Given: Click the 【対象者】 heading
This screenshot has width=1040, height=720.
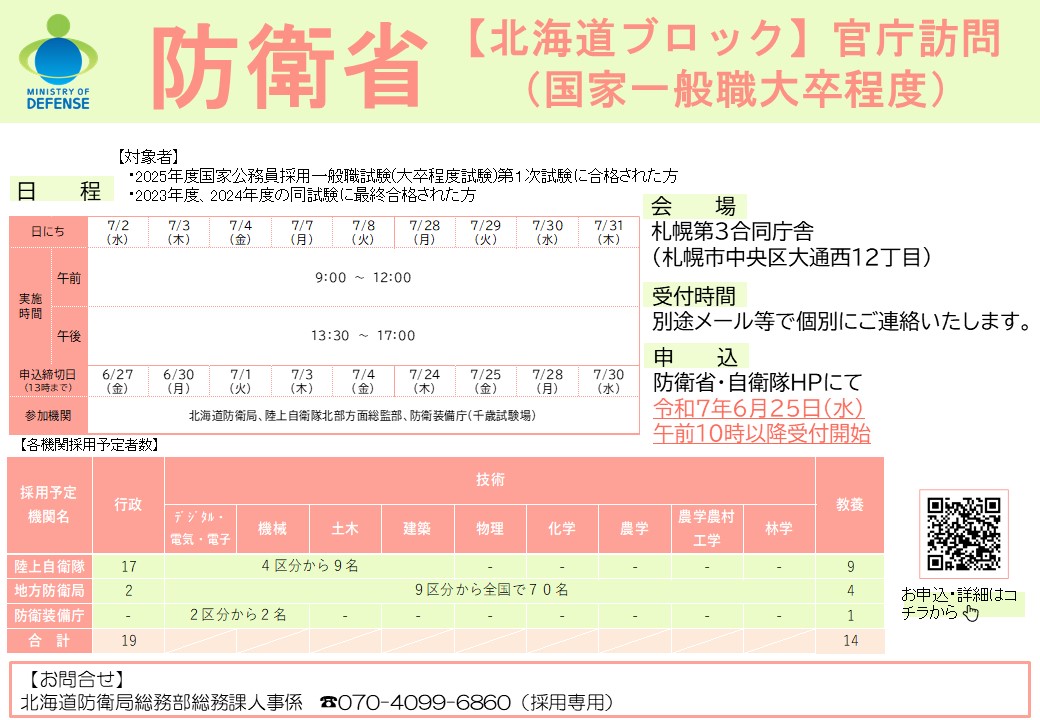Looking at the screenshot, I should pos(149,156).
